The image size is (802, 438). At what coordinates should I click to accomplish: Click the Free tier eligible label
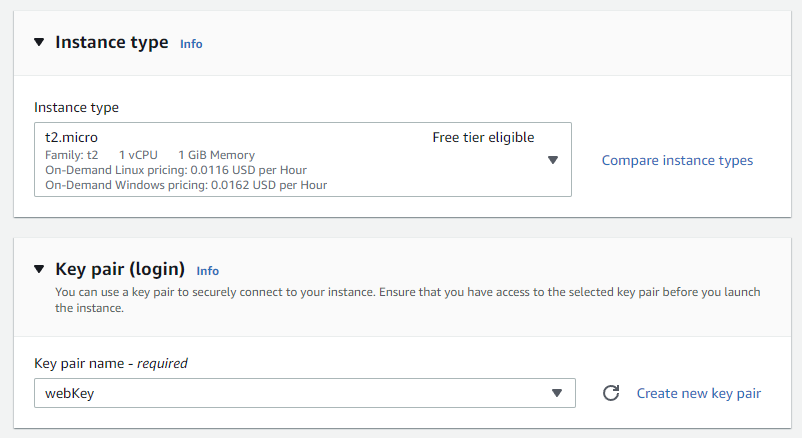[x=483, y=137]
